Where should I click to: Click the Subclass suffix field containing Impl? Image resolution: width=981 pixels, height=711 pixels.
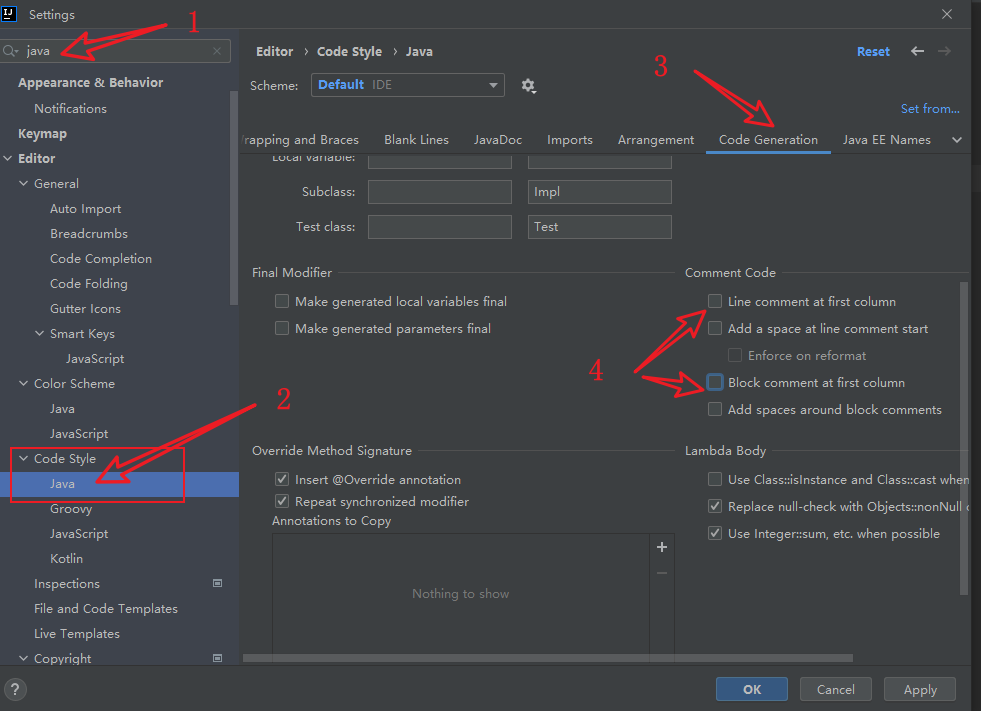click(x=599, y=192)
